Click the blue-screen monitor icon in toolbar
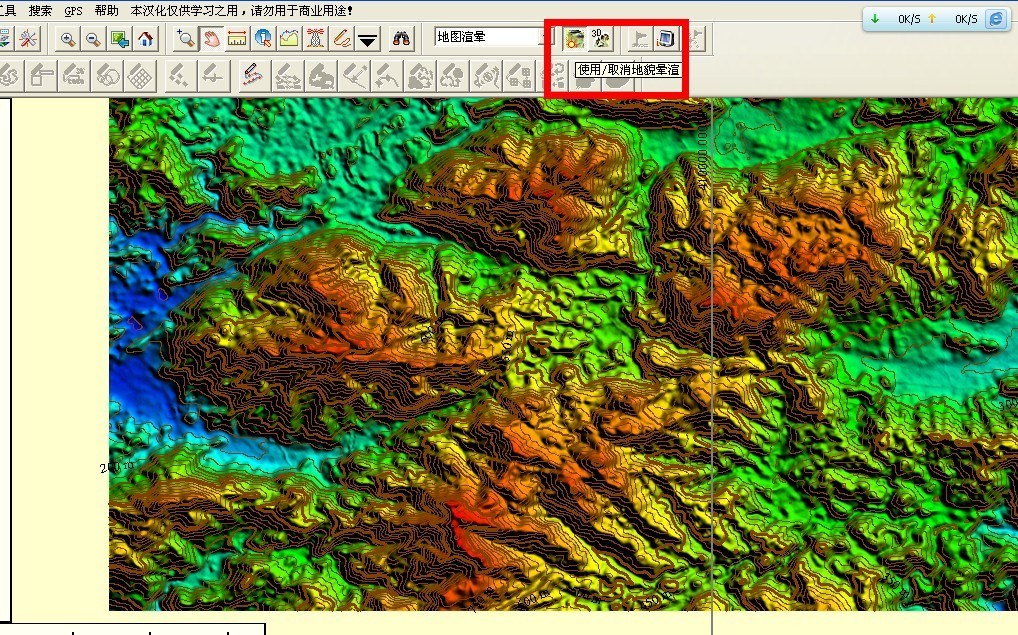The image size is (1018, 635). (666, 39)
